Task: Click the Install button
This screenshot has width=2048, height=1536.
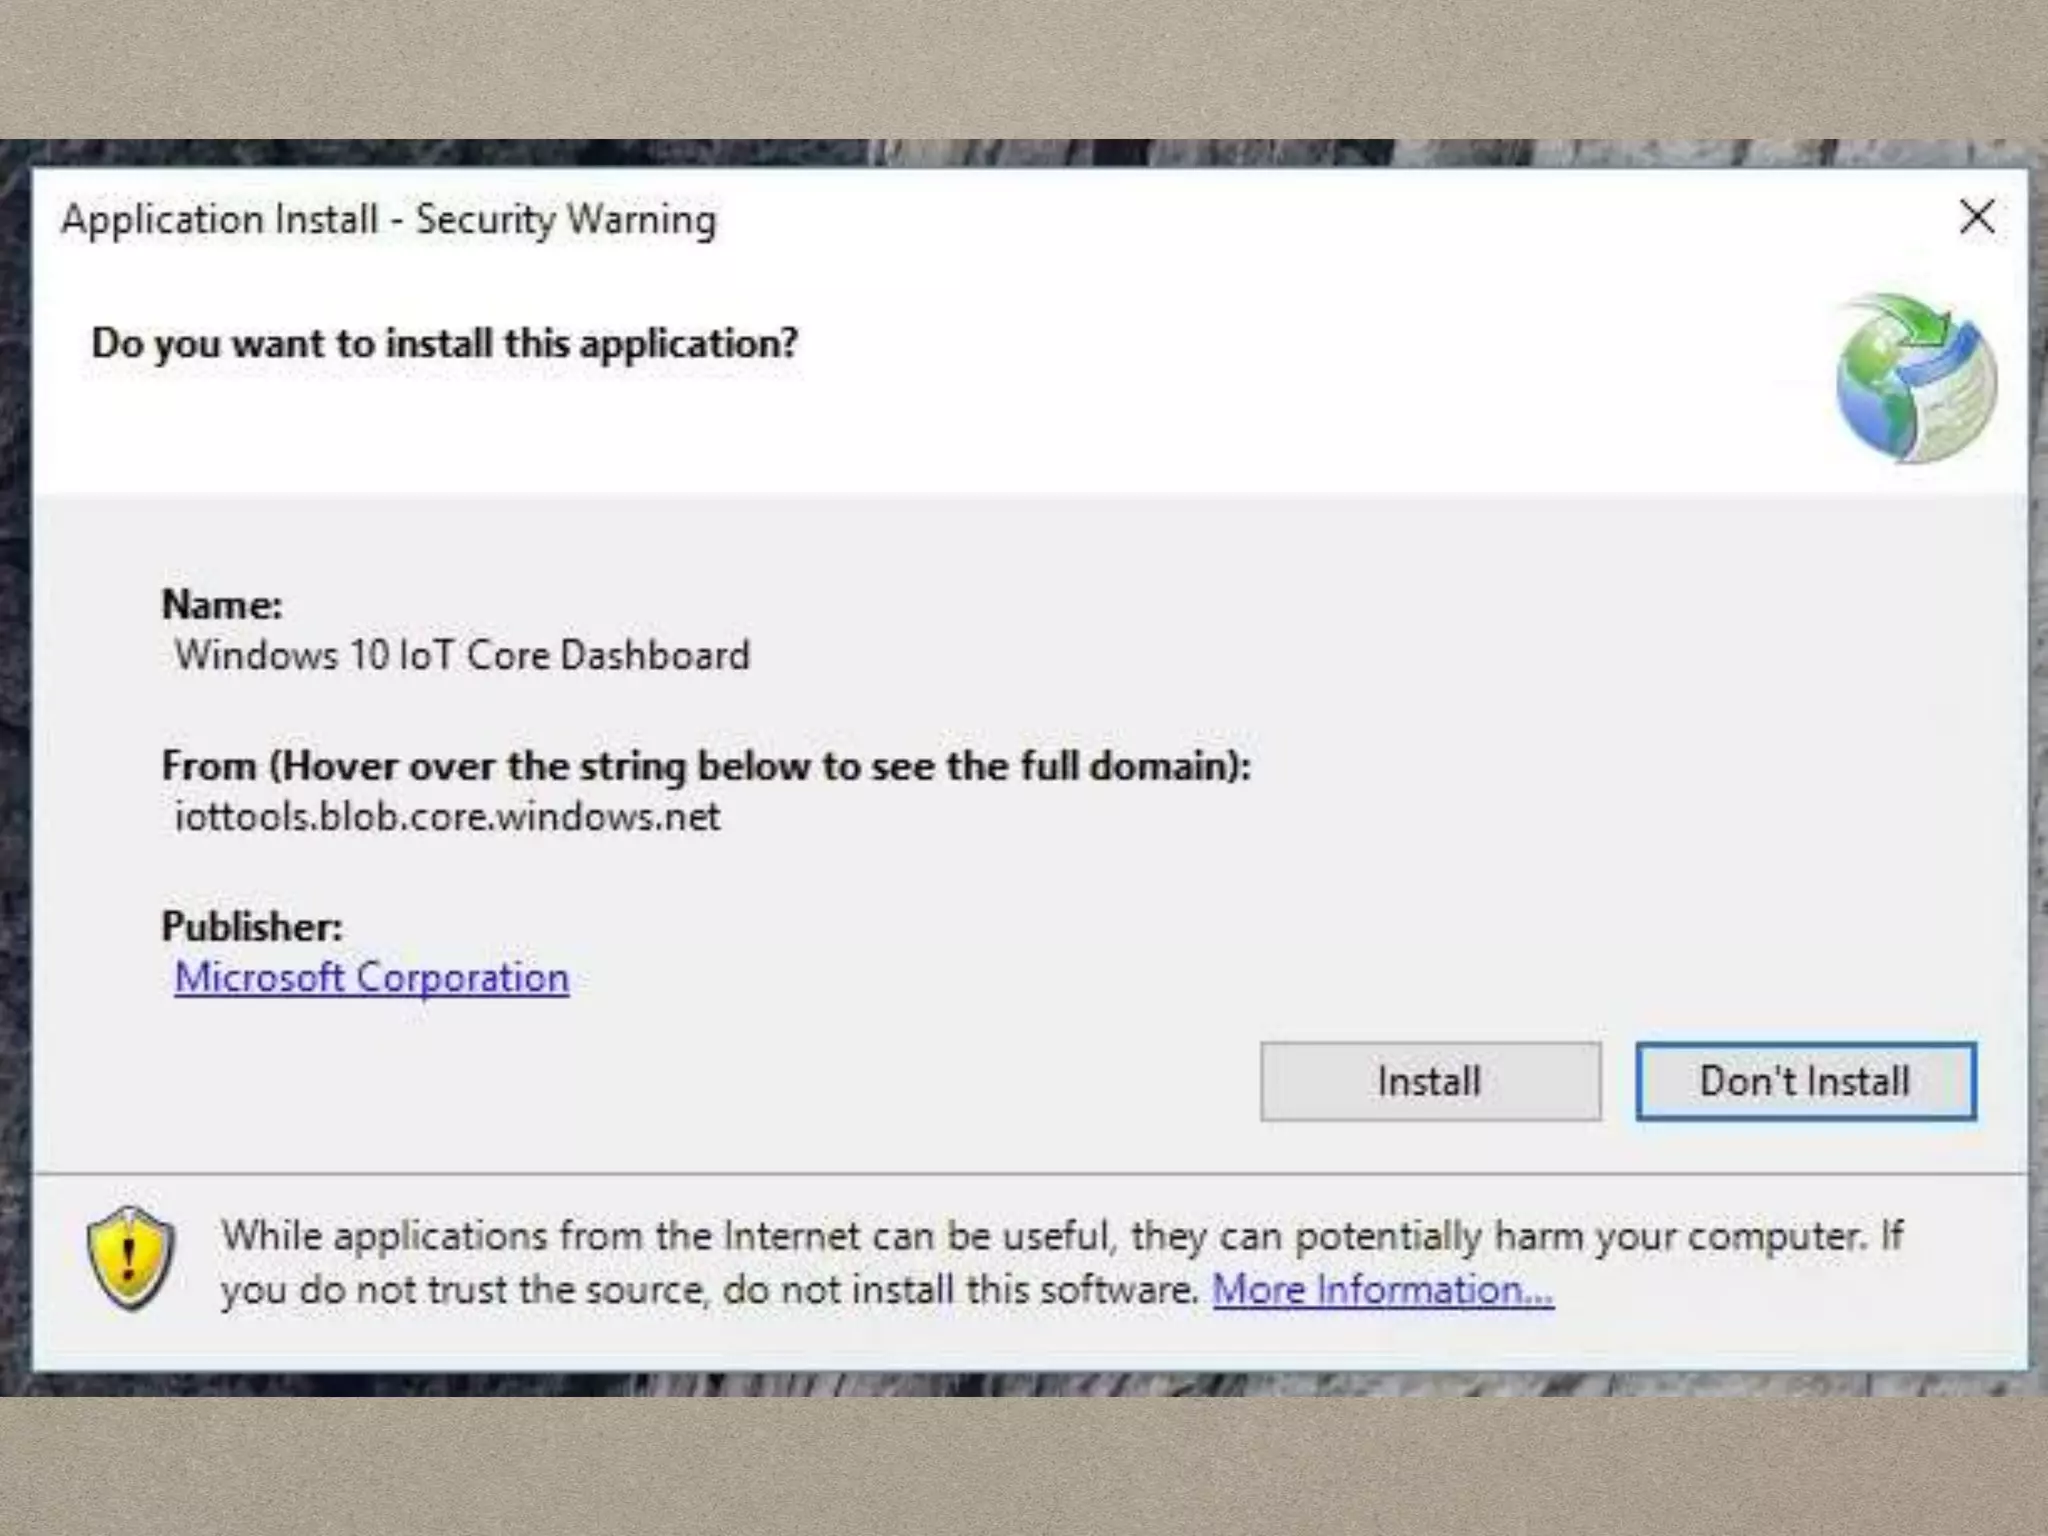Action: (x=1429, y=1081)
